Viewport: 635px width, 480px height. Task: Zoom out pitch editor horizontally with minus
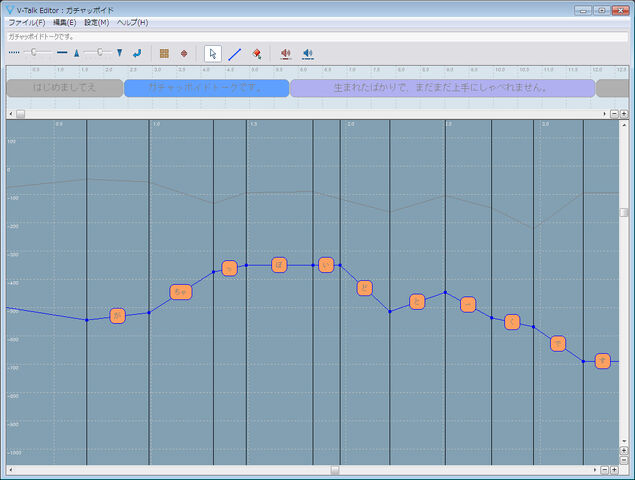[x=605, y=470]
